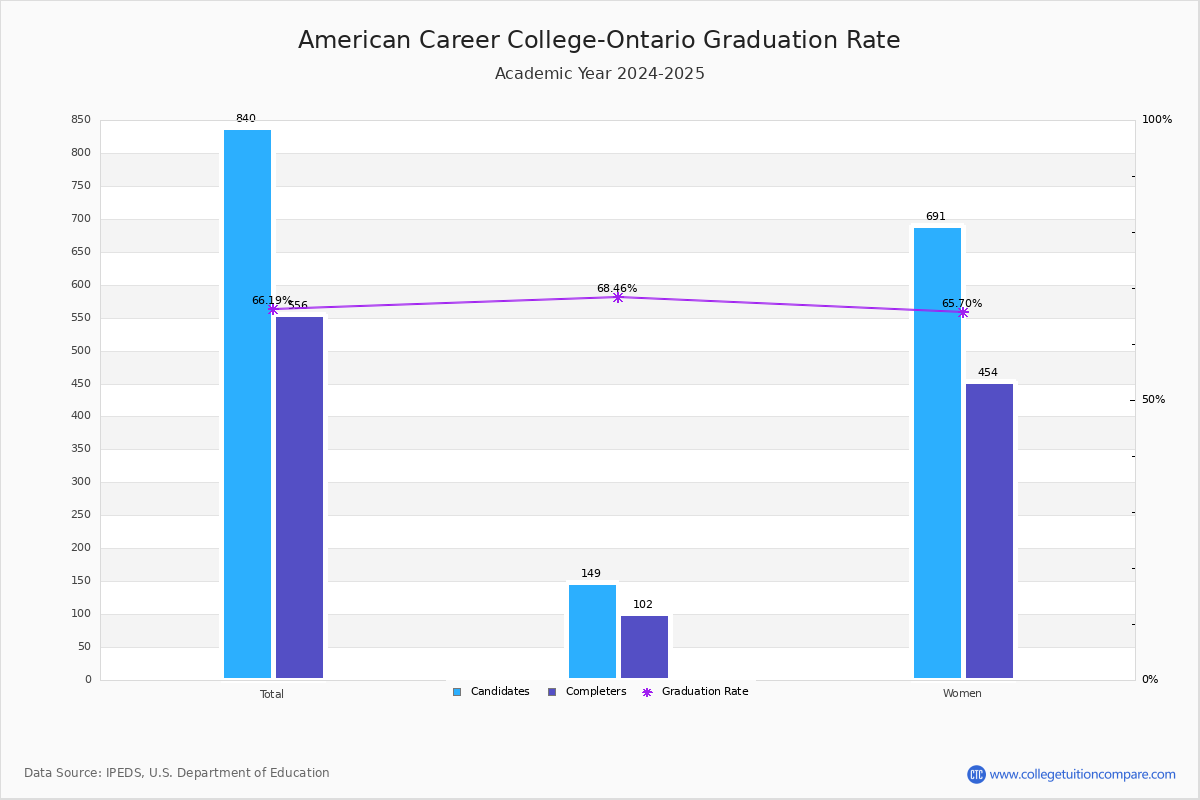Viewport: 1200px width, 800px height.
Task: Click the Total completers bar labeled 556
Action: click(300, 497)
